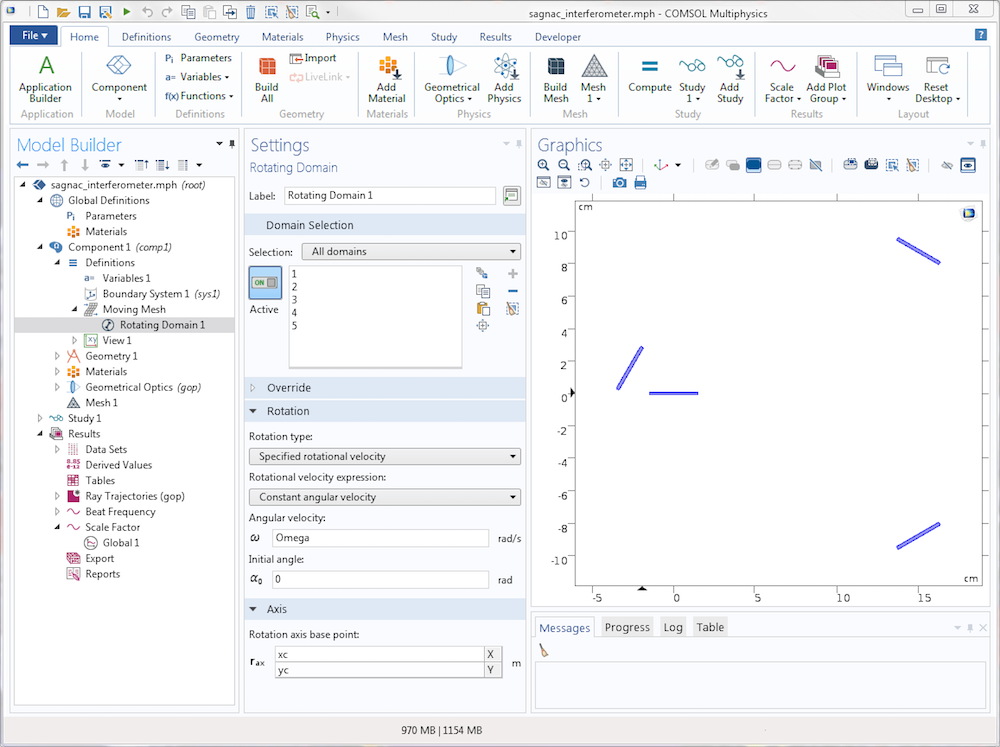Screen dimensions: 1000x747
Task: Click the xc rotation axis field
Action: point(380,655)
